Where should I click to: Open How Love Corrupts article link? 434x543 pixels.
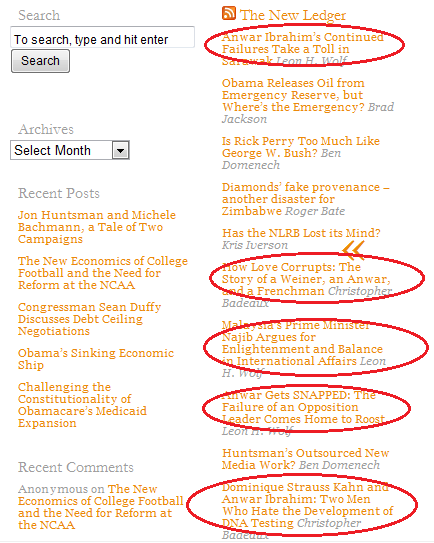[x=306, y=279]
